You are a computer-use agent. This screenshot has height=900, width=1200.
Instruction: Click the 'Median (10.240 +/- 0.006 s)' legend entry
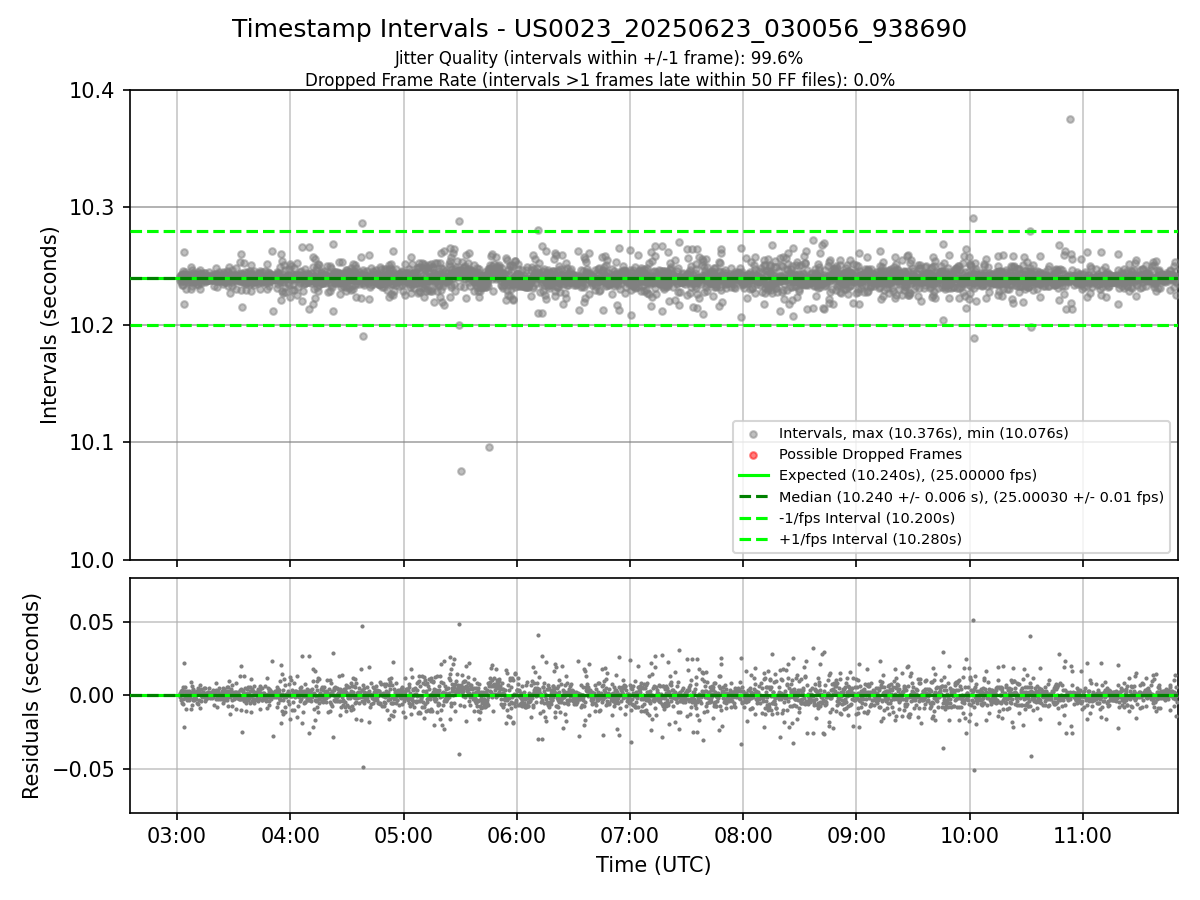point(970,497)
